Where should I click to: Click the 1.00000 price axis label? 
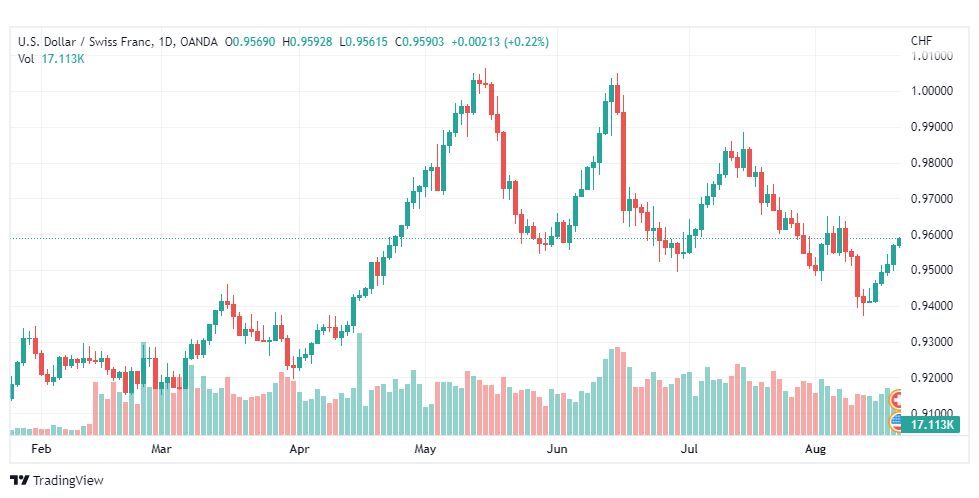pyautogui.click(x=932, y=90)
